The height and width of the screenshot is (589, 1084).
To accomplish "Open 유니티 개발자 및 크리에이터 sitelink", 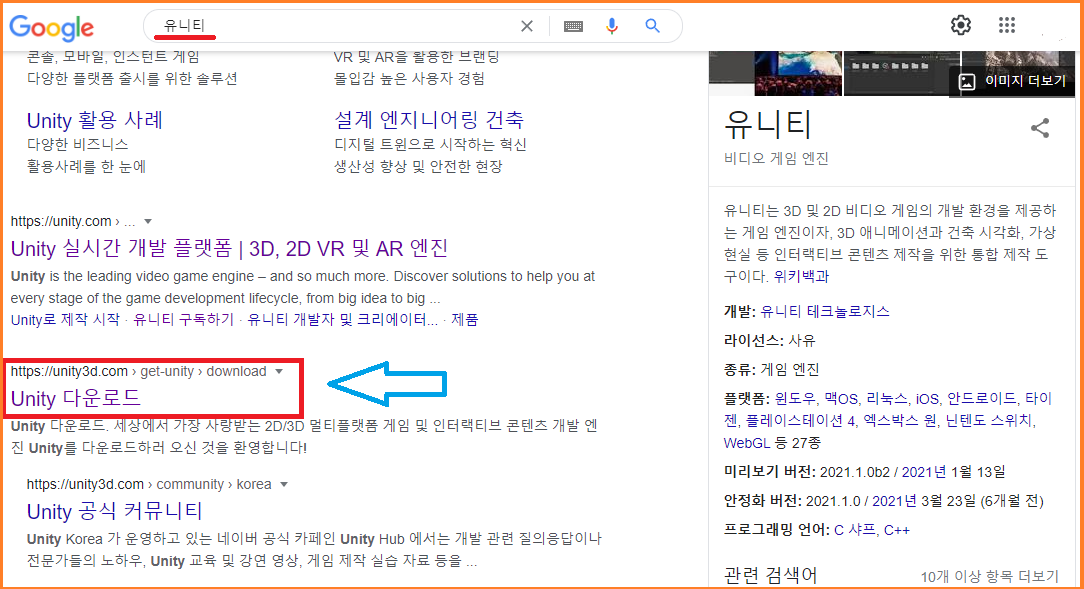I will [342, 319].
